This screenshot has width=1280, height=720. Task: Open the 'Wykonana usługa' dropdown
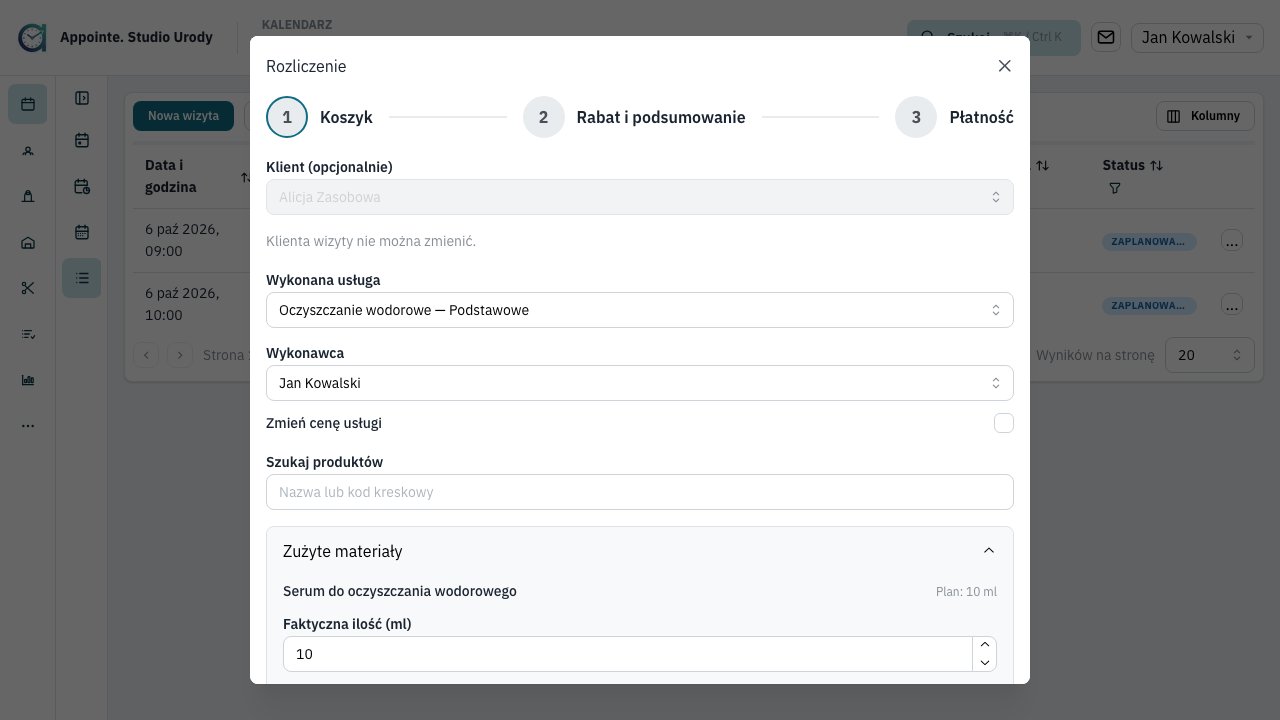coord(640,310)
